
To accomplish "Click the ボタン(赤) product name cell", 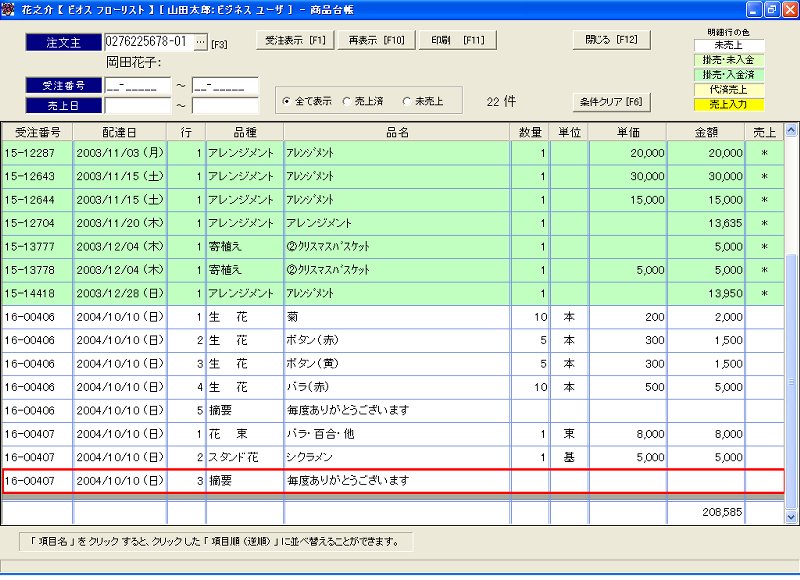I will 397,340.
